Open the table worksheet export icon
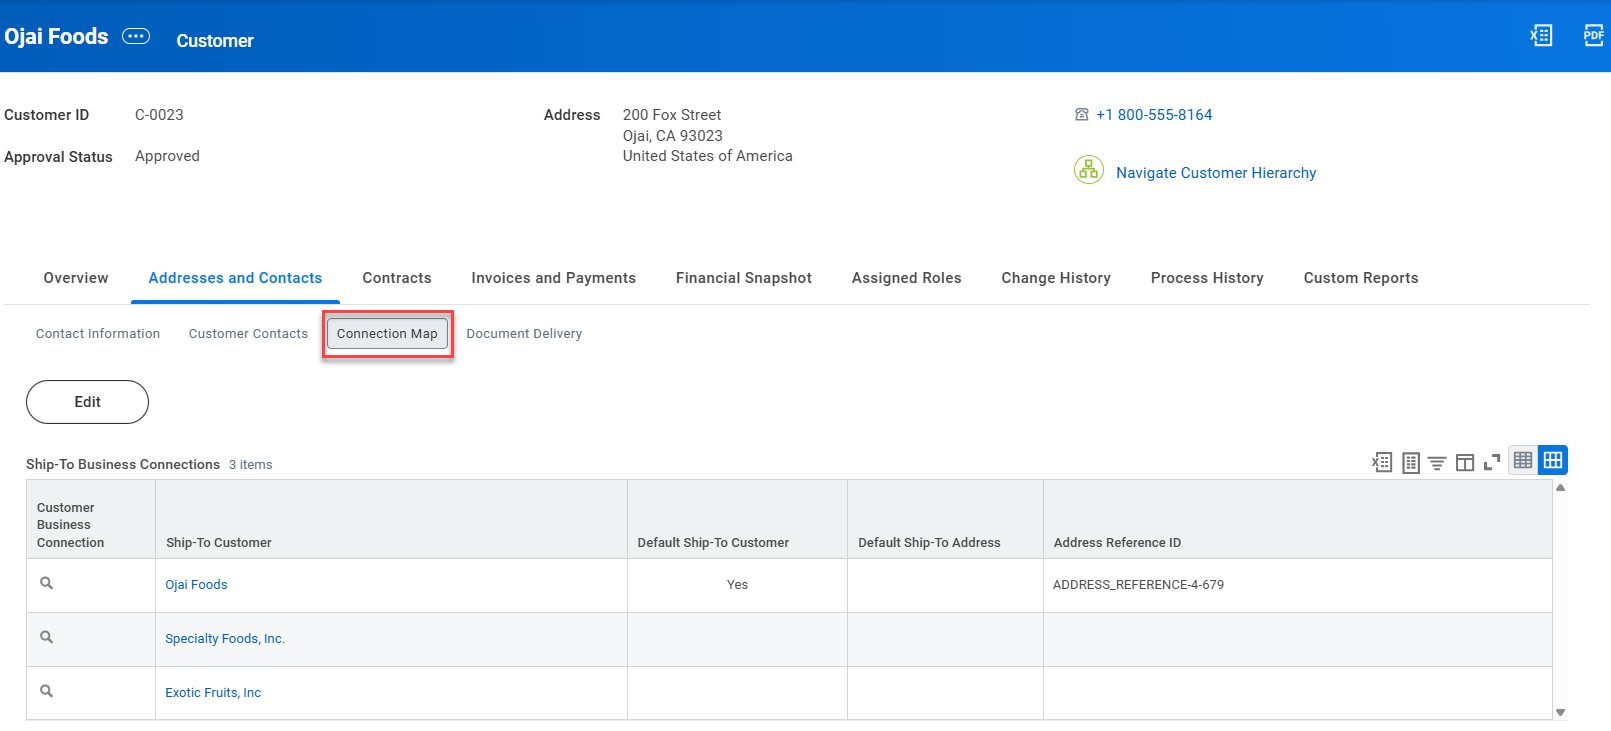Image resolution: width=1611 pixels, height=731 pixels. 1411,462
